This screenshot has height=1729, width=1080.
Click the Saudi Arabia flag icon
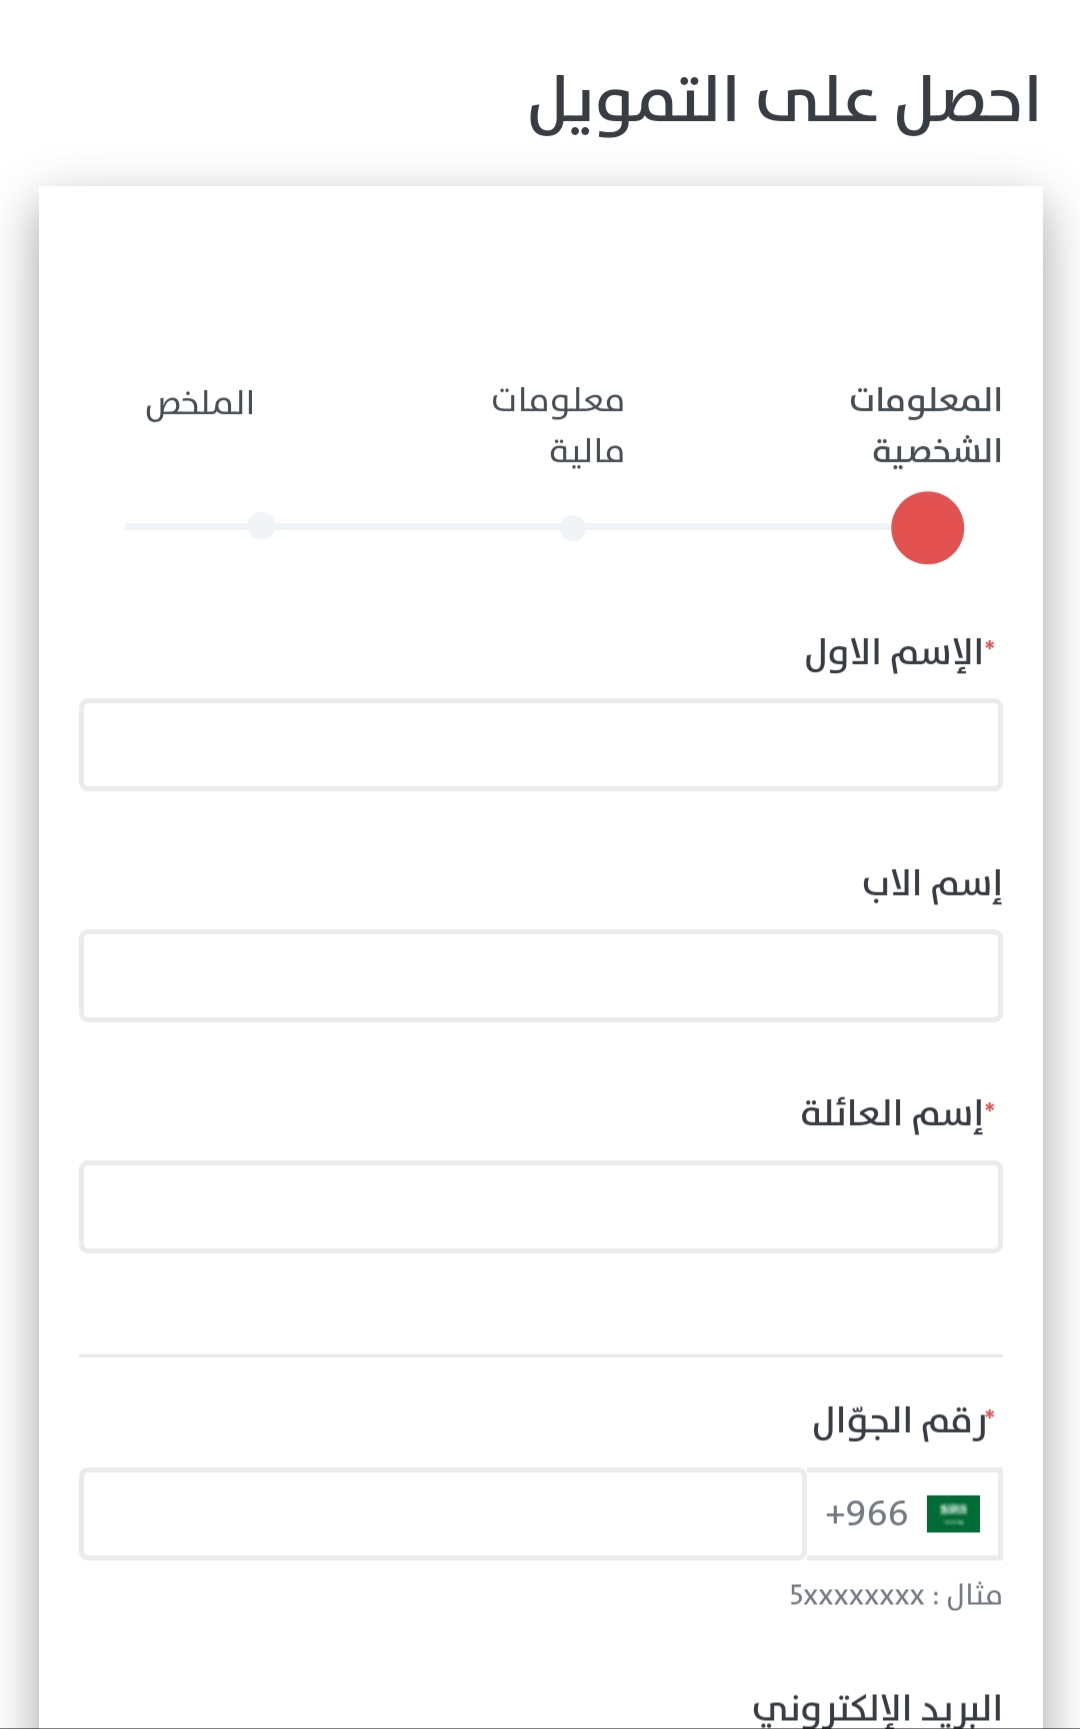(x=952, y=1514)
